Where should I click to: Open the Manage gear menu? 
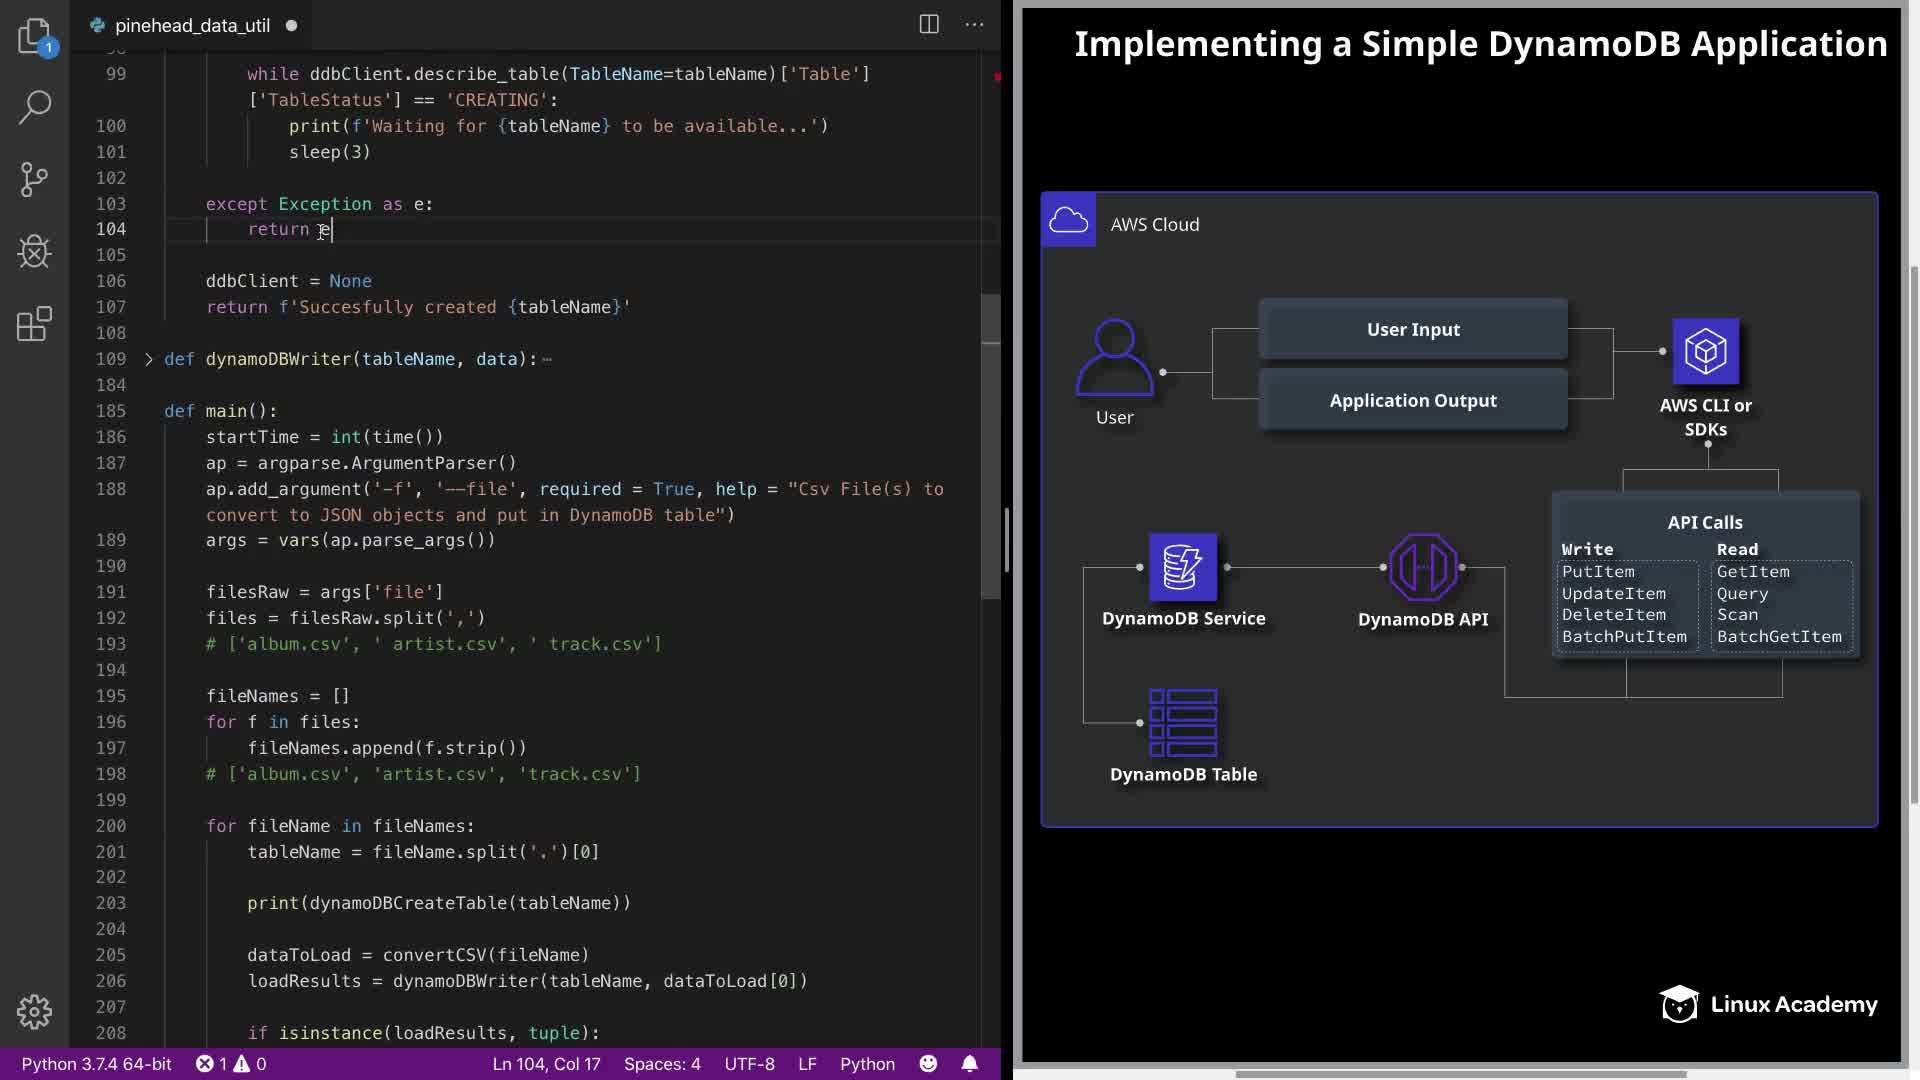click(x=34, y=1011)
